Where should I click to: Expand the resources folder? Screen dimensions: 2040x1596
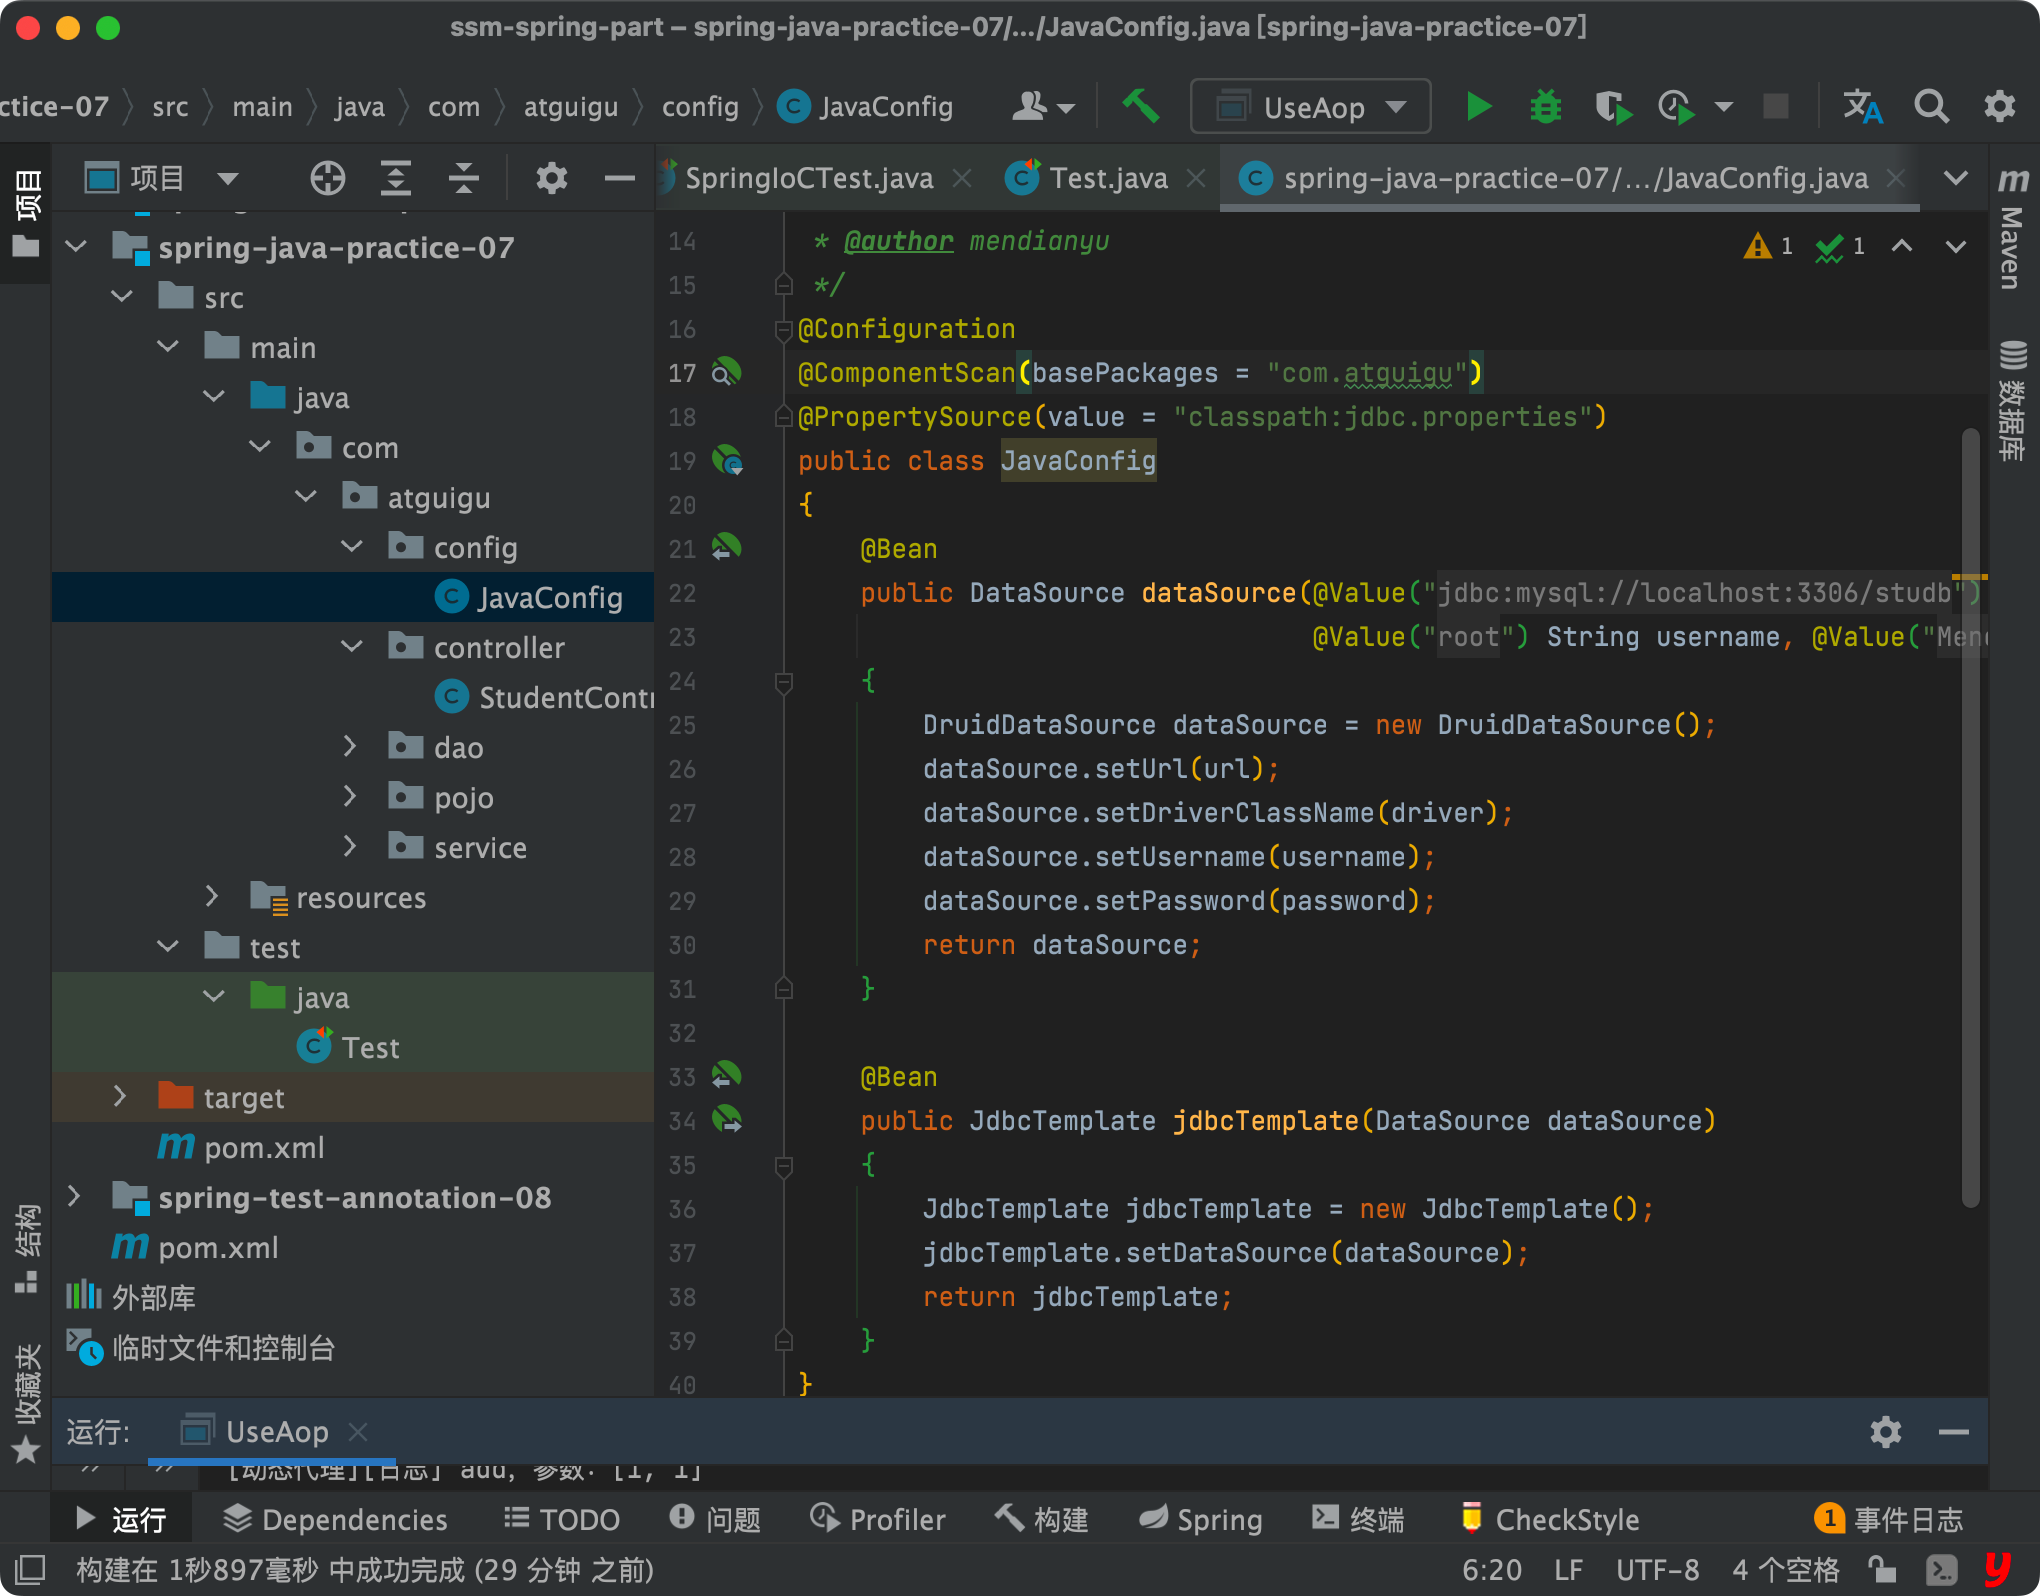(x=212, y=897)
